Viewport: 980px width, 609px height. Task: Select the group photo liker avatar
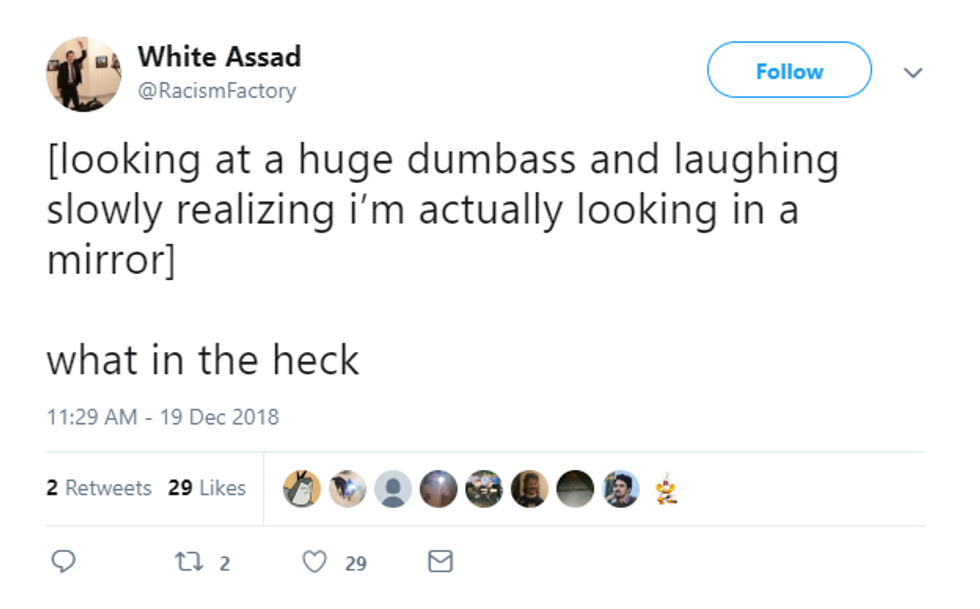point(484,489)
